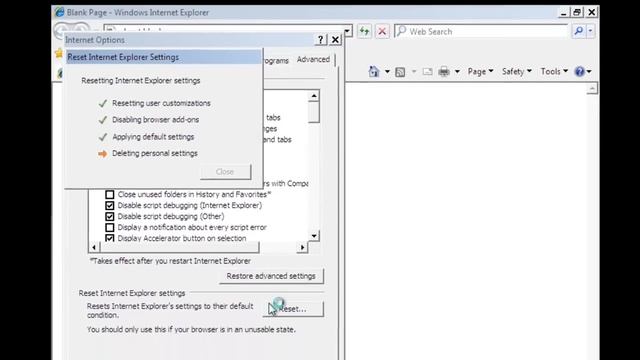Click the 'Deleting personal settings' step text
The image size is (640, 360).
pos(155,153)
